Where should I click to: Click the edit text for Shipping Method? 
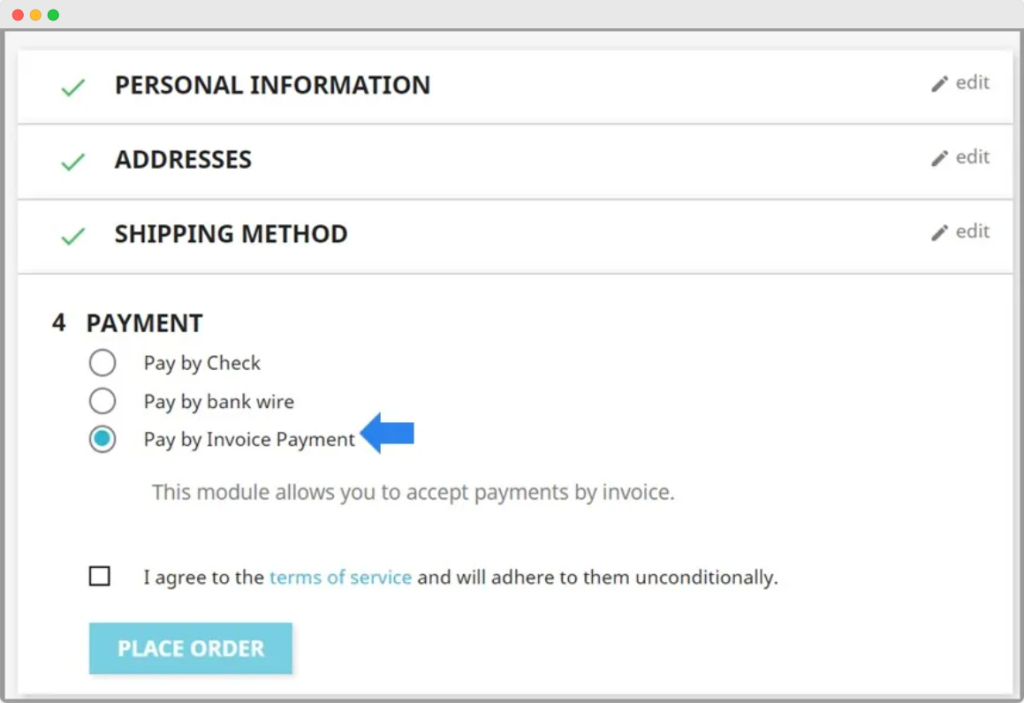click(972, 232)
